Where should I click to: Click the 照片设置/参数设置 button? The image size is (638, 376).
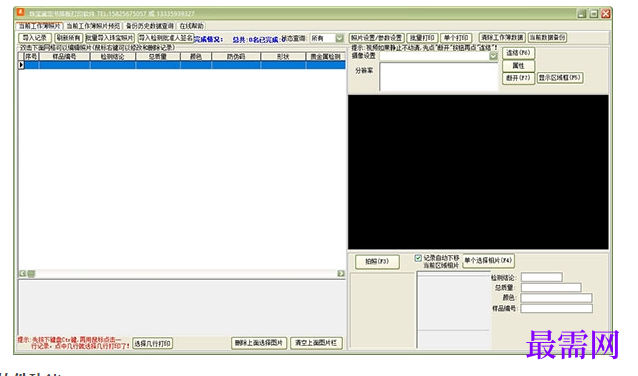(x=376, y=38)
